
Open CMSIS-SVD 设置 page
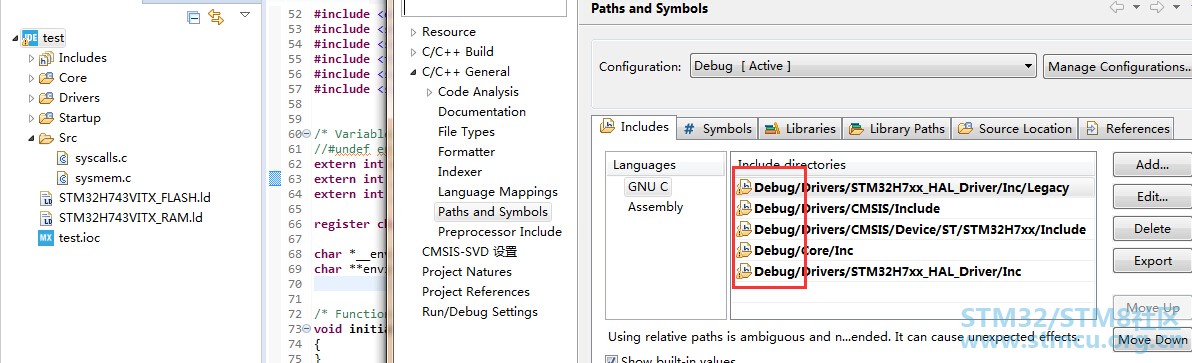[x=469, y=252]
